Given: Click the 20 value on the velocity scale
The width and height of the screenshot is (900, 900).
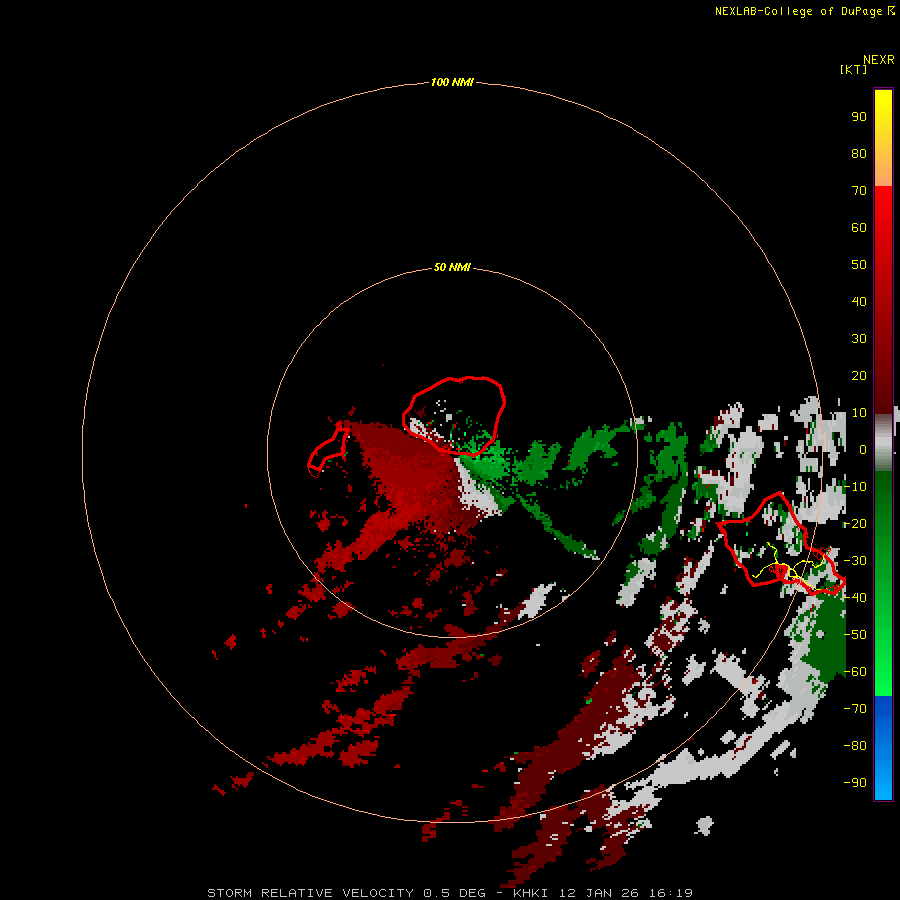Looking at the screenshot, I should click(859, 375).
